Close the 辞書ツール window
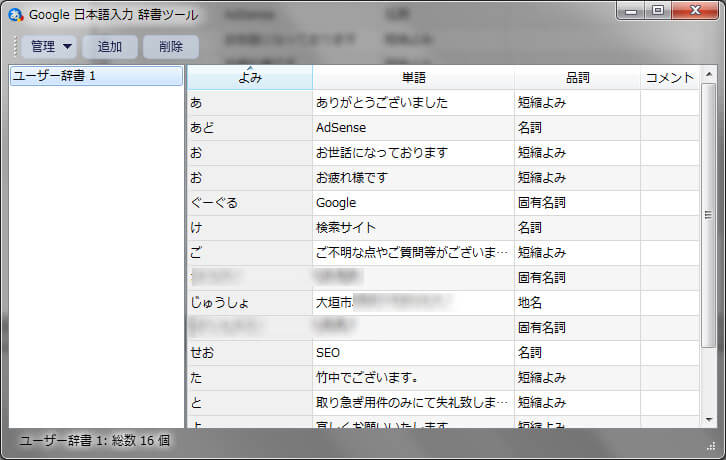This screenshot has height=460, width=726. pyautogui.click(x=695, y=11)
